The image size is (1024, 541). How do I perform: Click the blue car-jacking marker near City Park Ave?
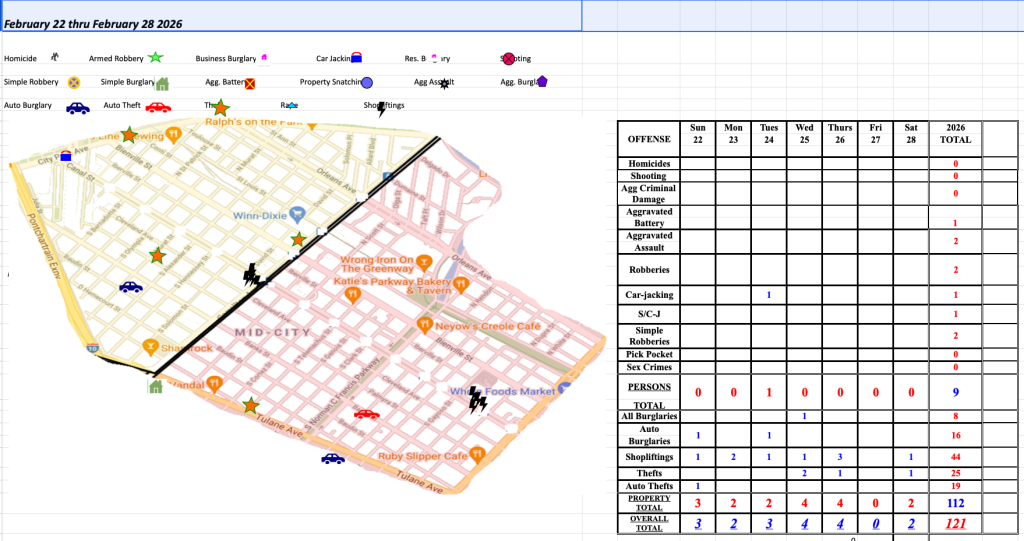(x=66, y=155)
